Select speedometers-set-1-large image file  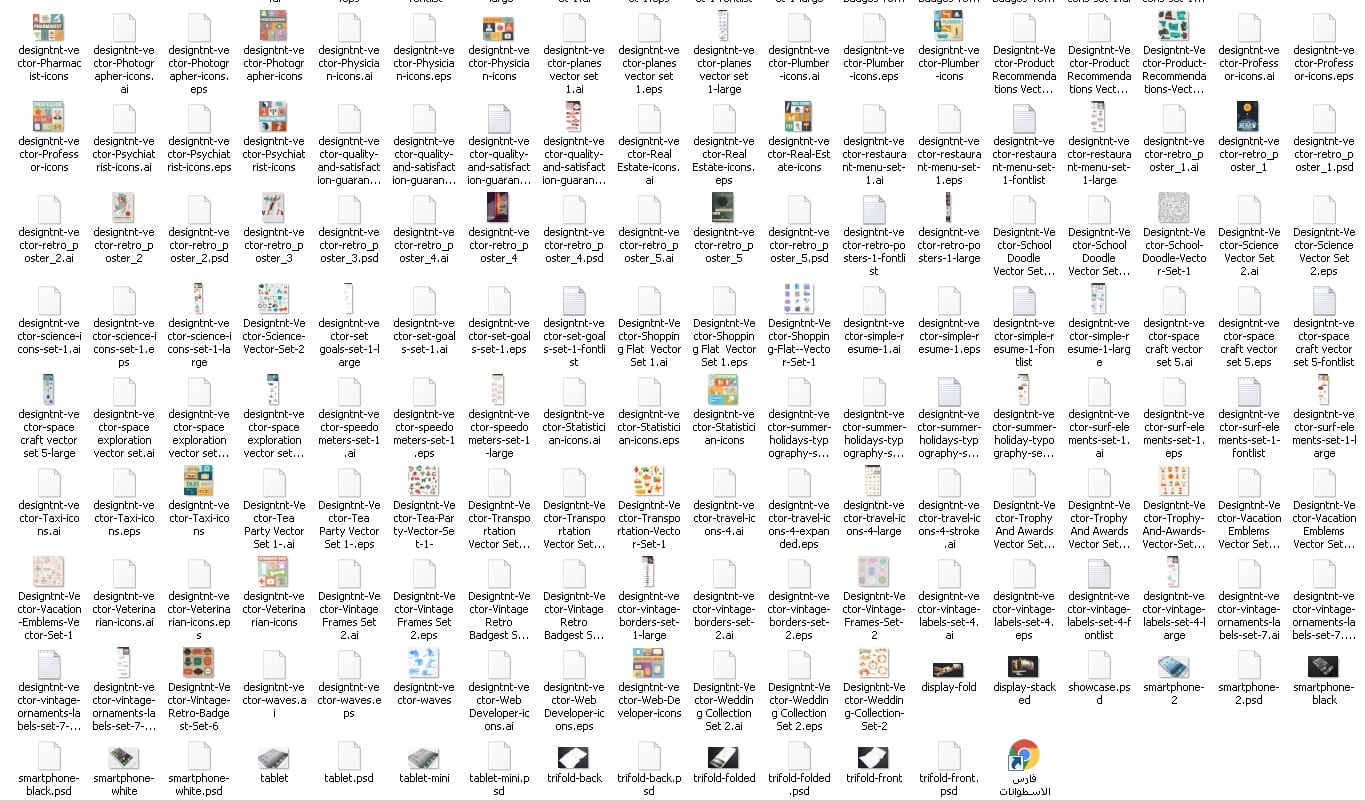coord(499,391)
